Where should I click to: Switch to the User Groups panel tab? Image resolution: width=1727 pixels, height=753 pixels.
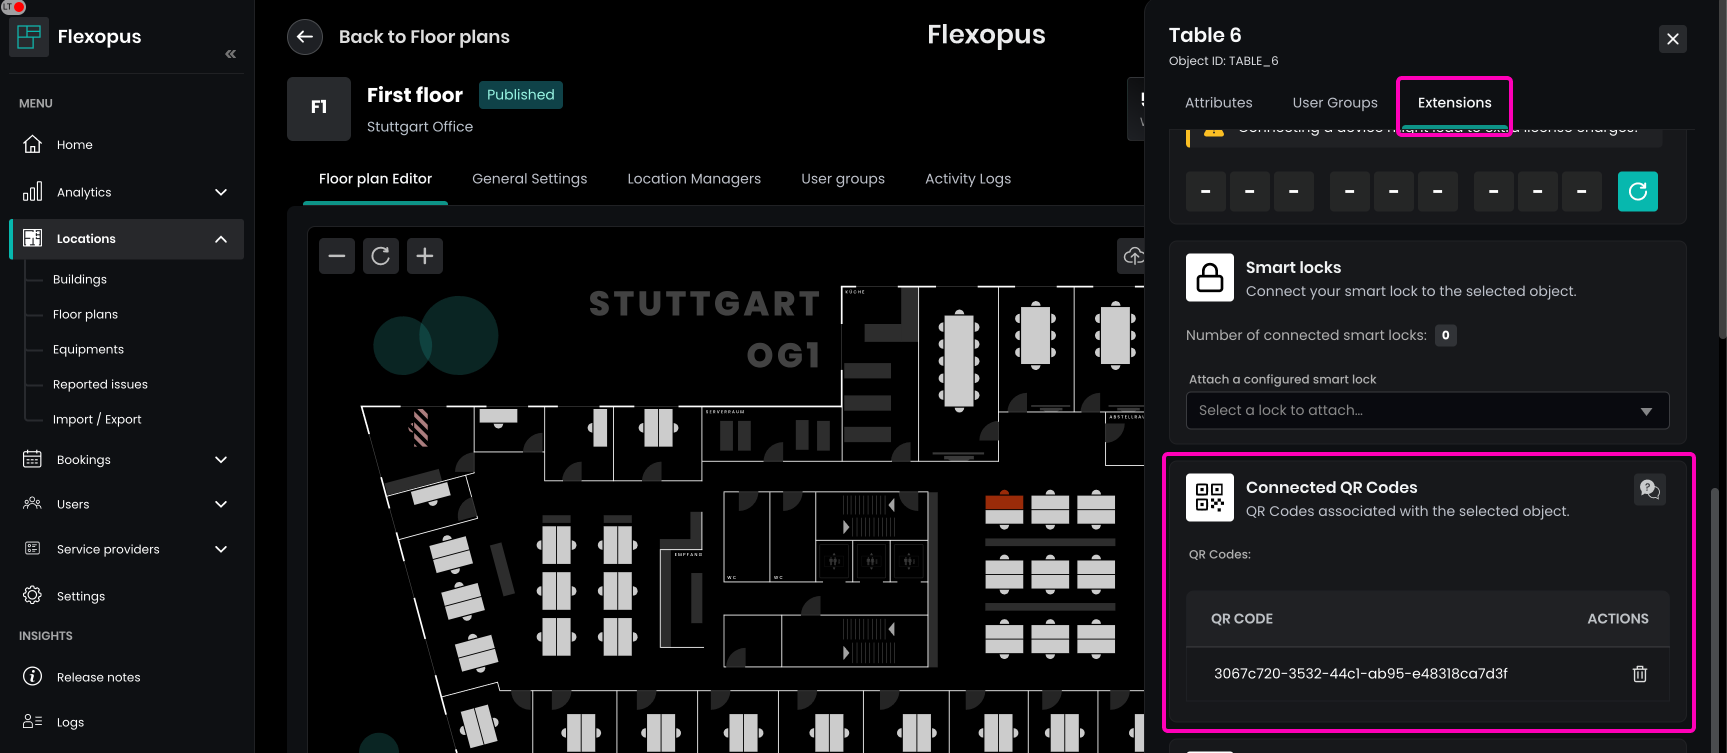(x=1334, y=103)
